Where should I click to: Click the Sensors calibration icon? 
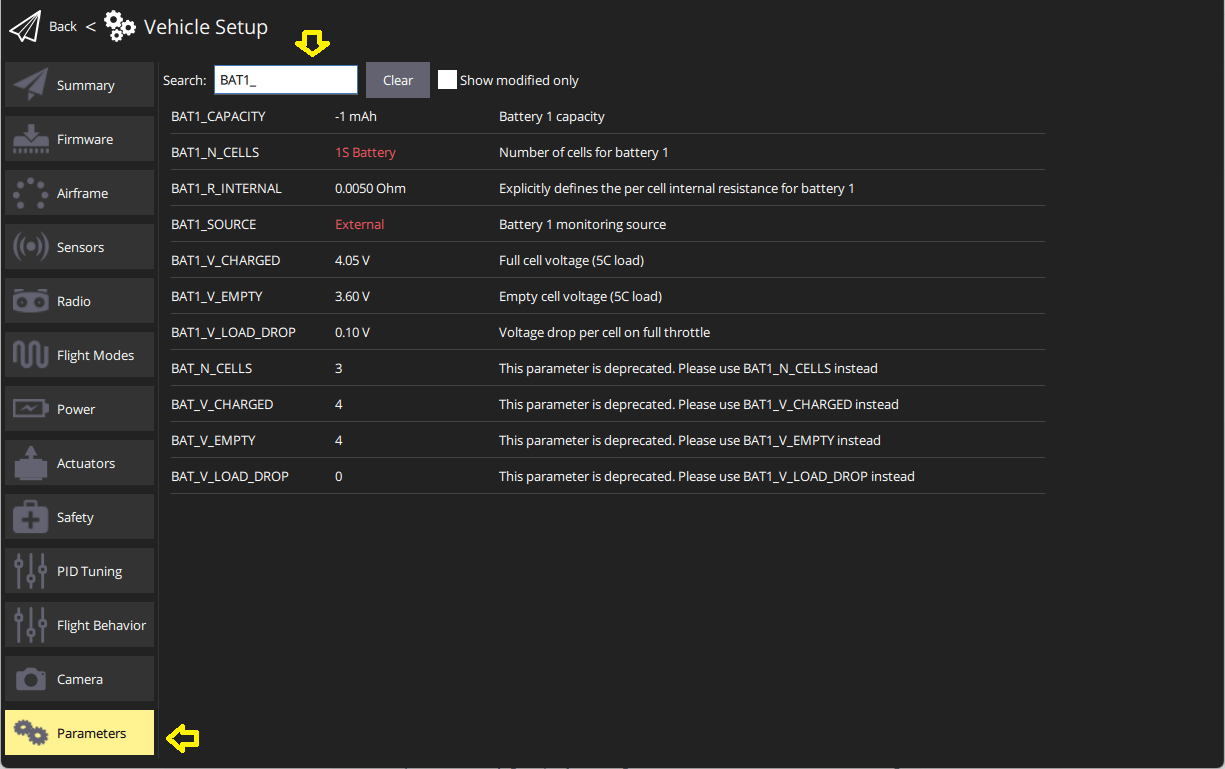[x=30, y=246]
